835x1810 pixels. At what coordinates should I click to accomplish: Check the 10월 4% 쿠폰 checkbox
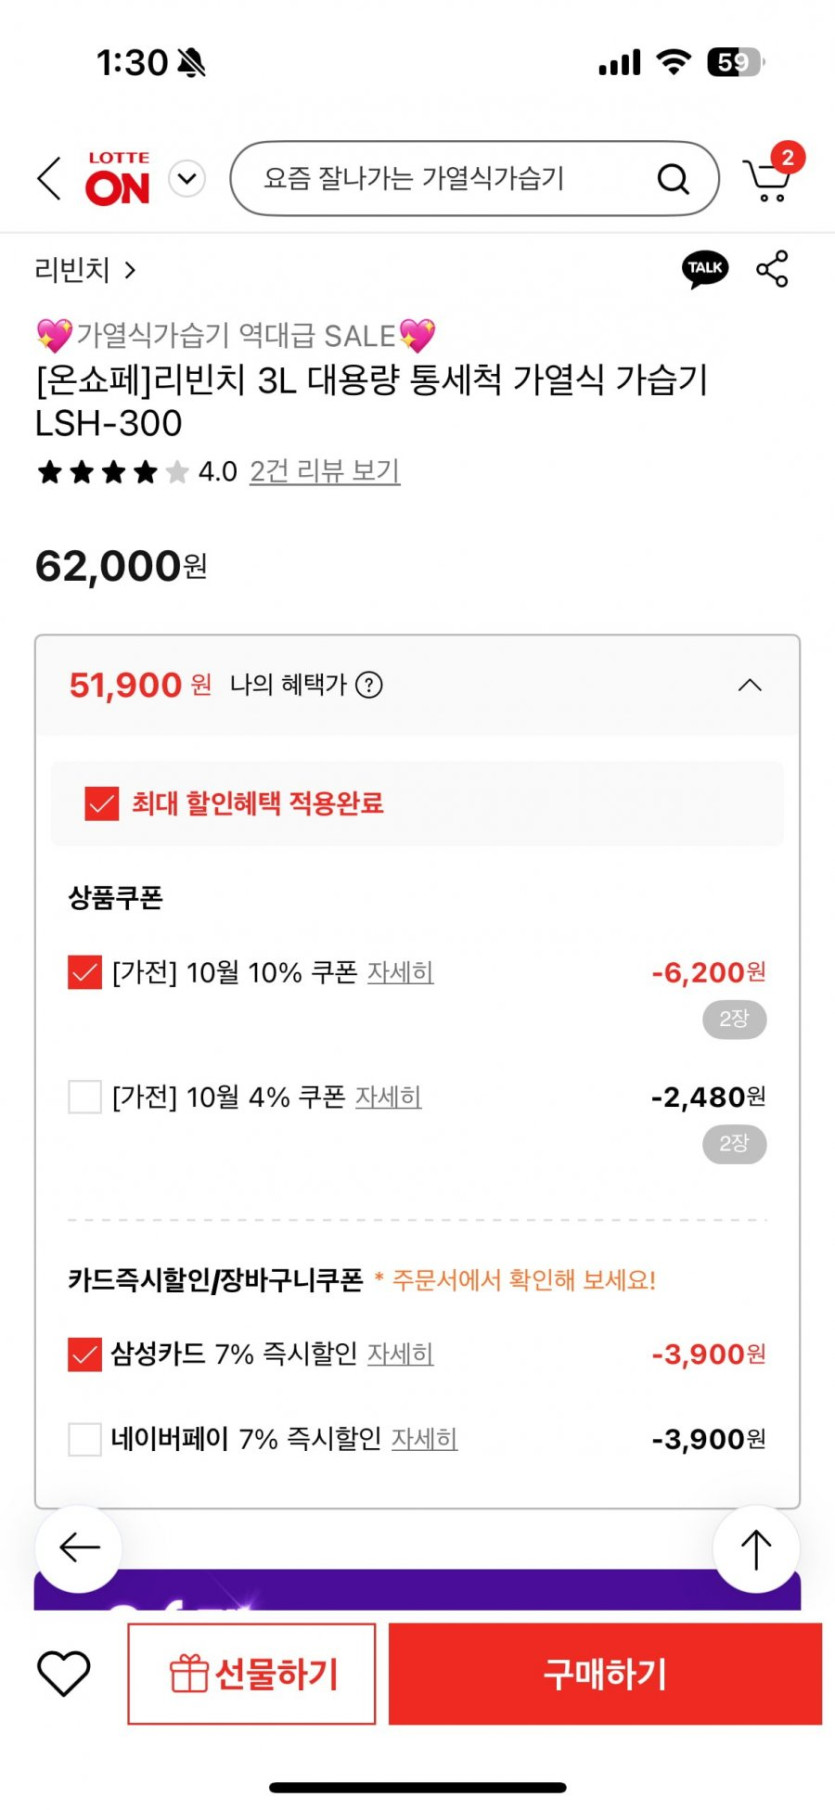[x=85, y=1097]
